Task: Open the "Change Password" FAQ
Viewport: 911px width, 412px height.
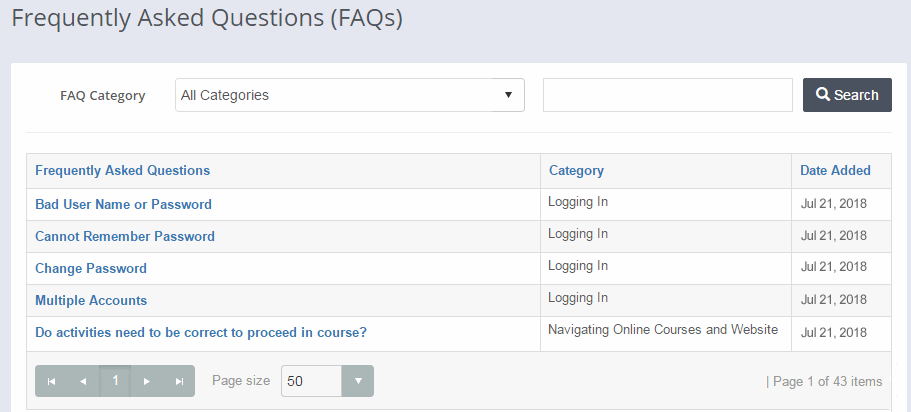Action: [91, 269]
